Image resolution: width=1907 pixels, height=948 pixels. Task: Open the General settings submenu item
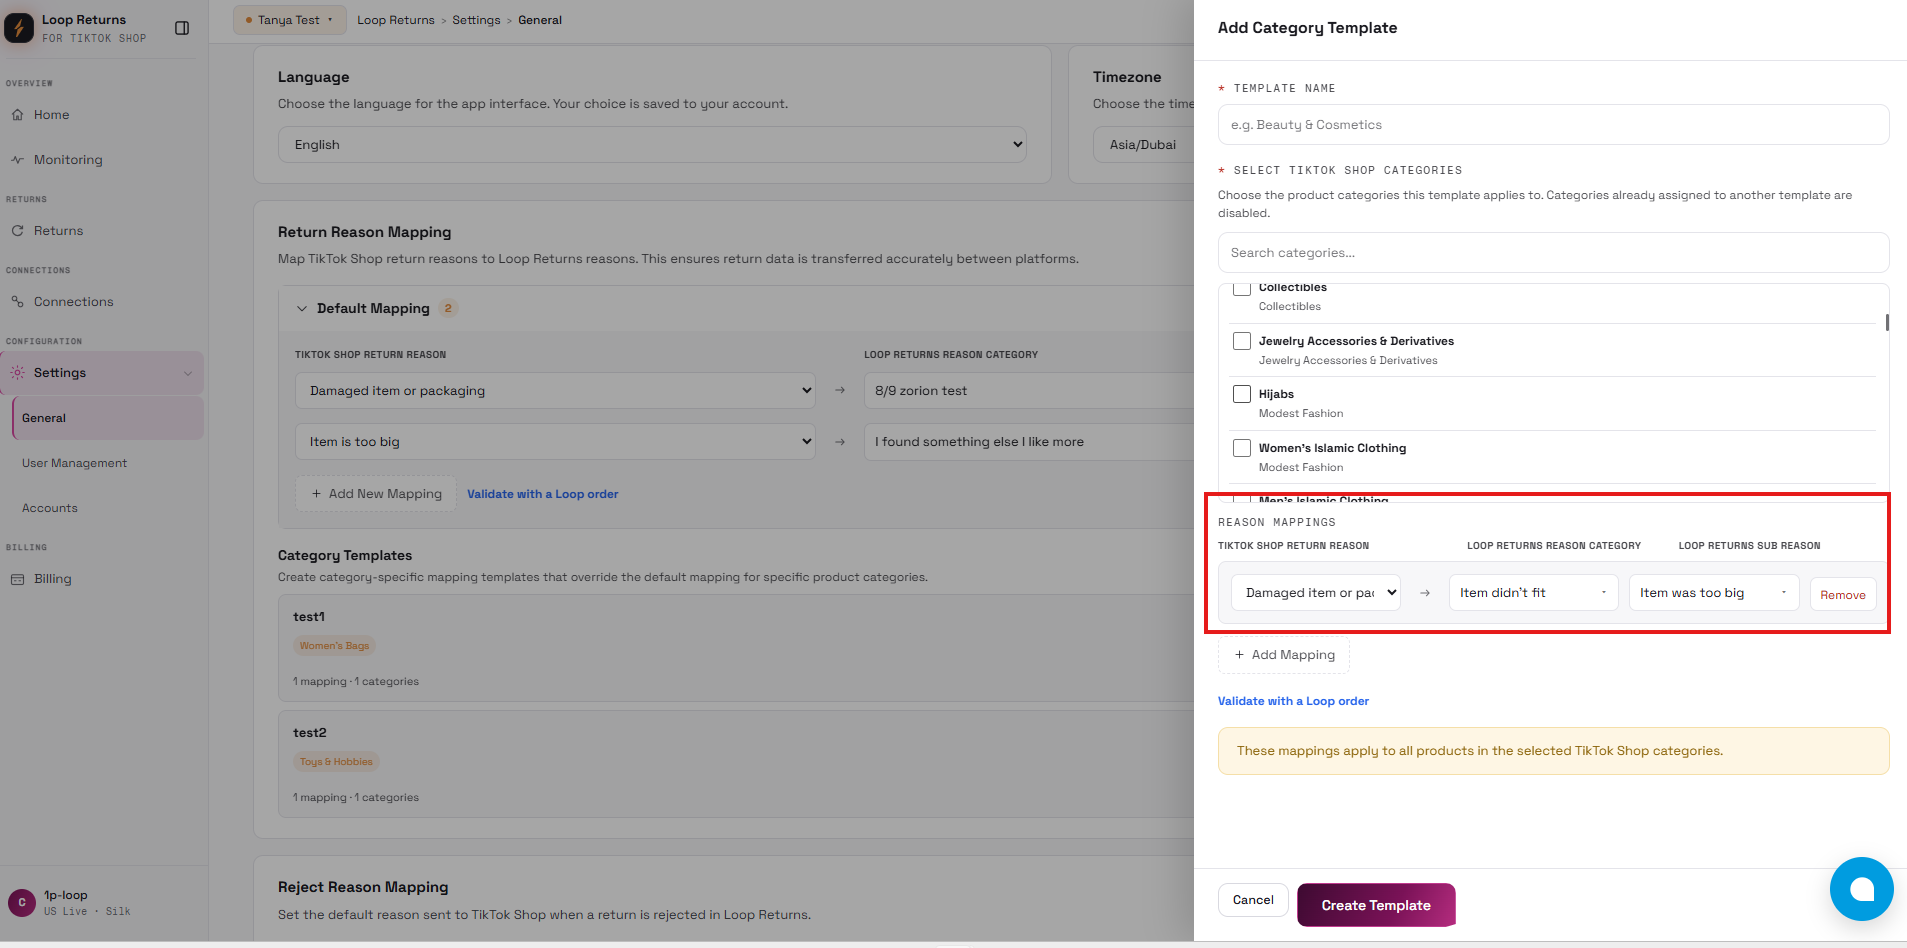click(107, 418)
